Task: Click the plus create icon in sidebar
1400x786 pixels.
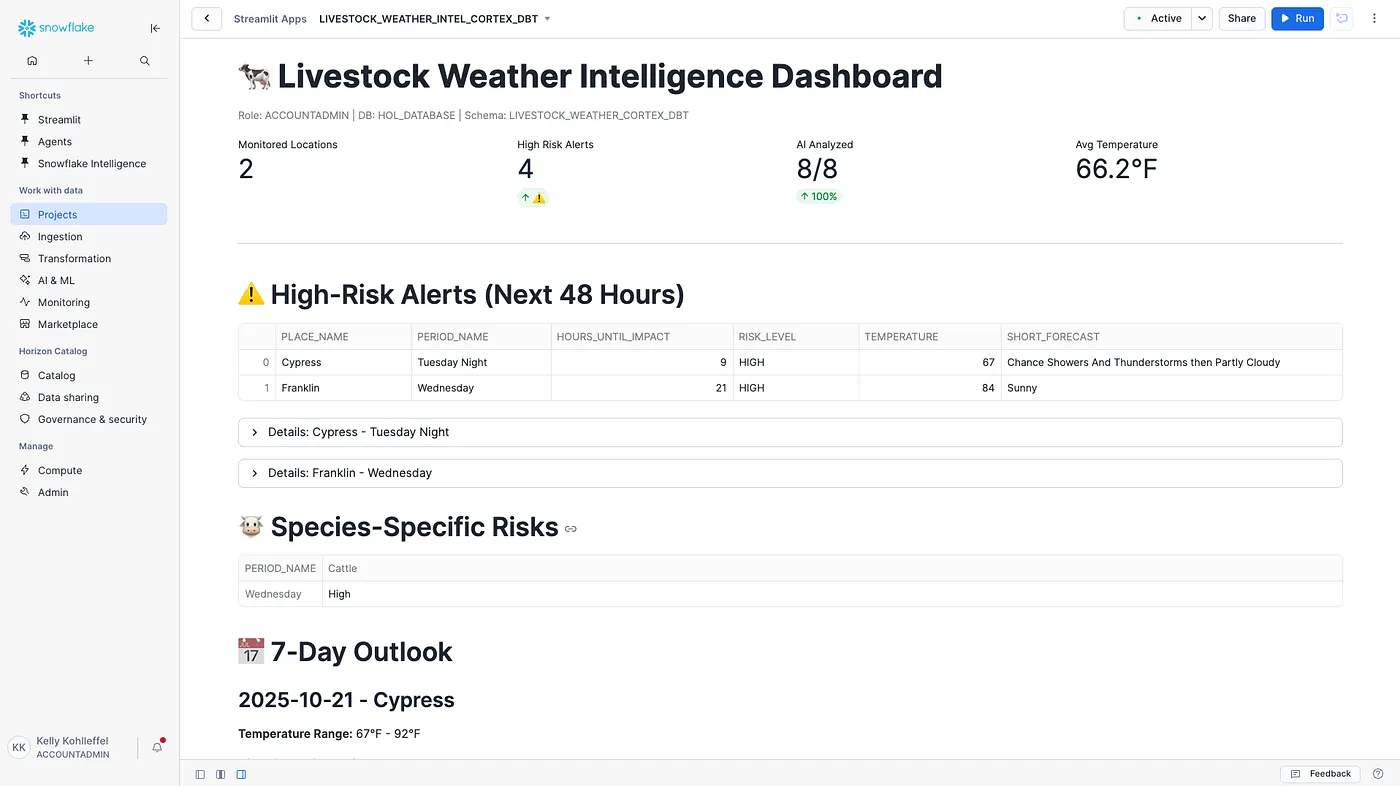Action: pyautogui.click(x=88, y=61)
